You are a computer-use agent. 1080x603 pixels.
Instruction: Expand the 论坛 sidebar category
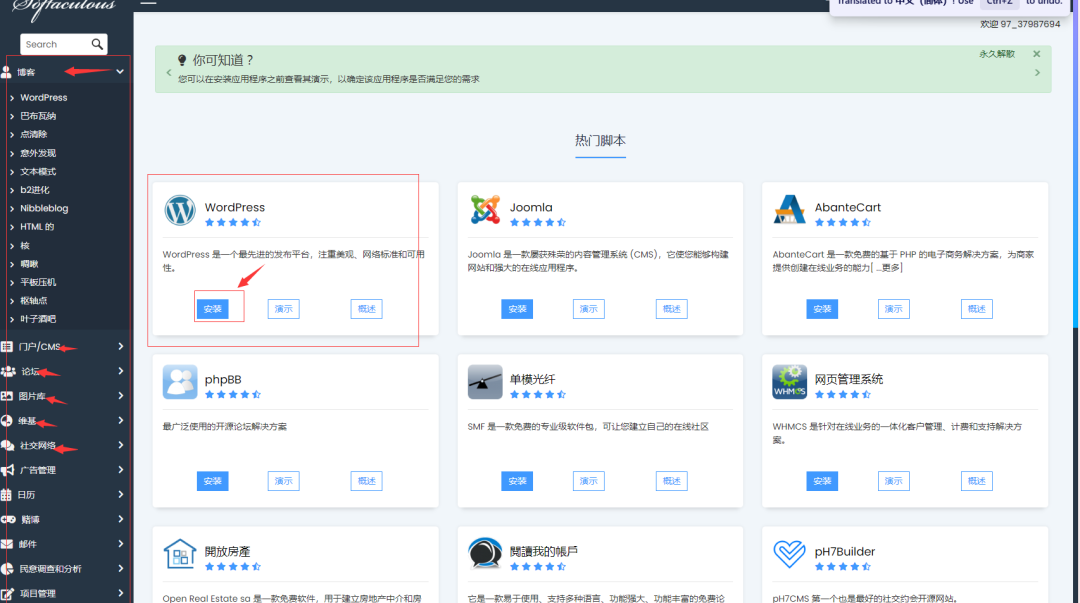[x=120, y=371]
